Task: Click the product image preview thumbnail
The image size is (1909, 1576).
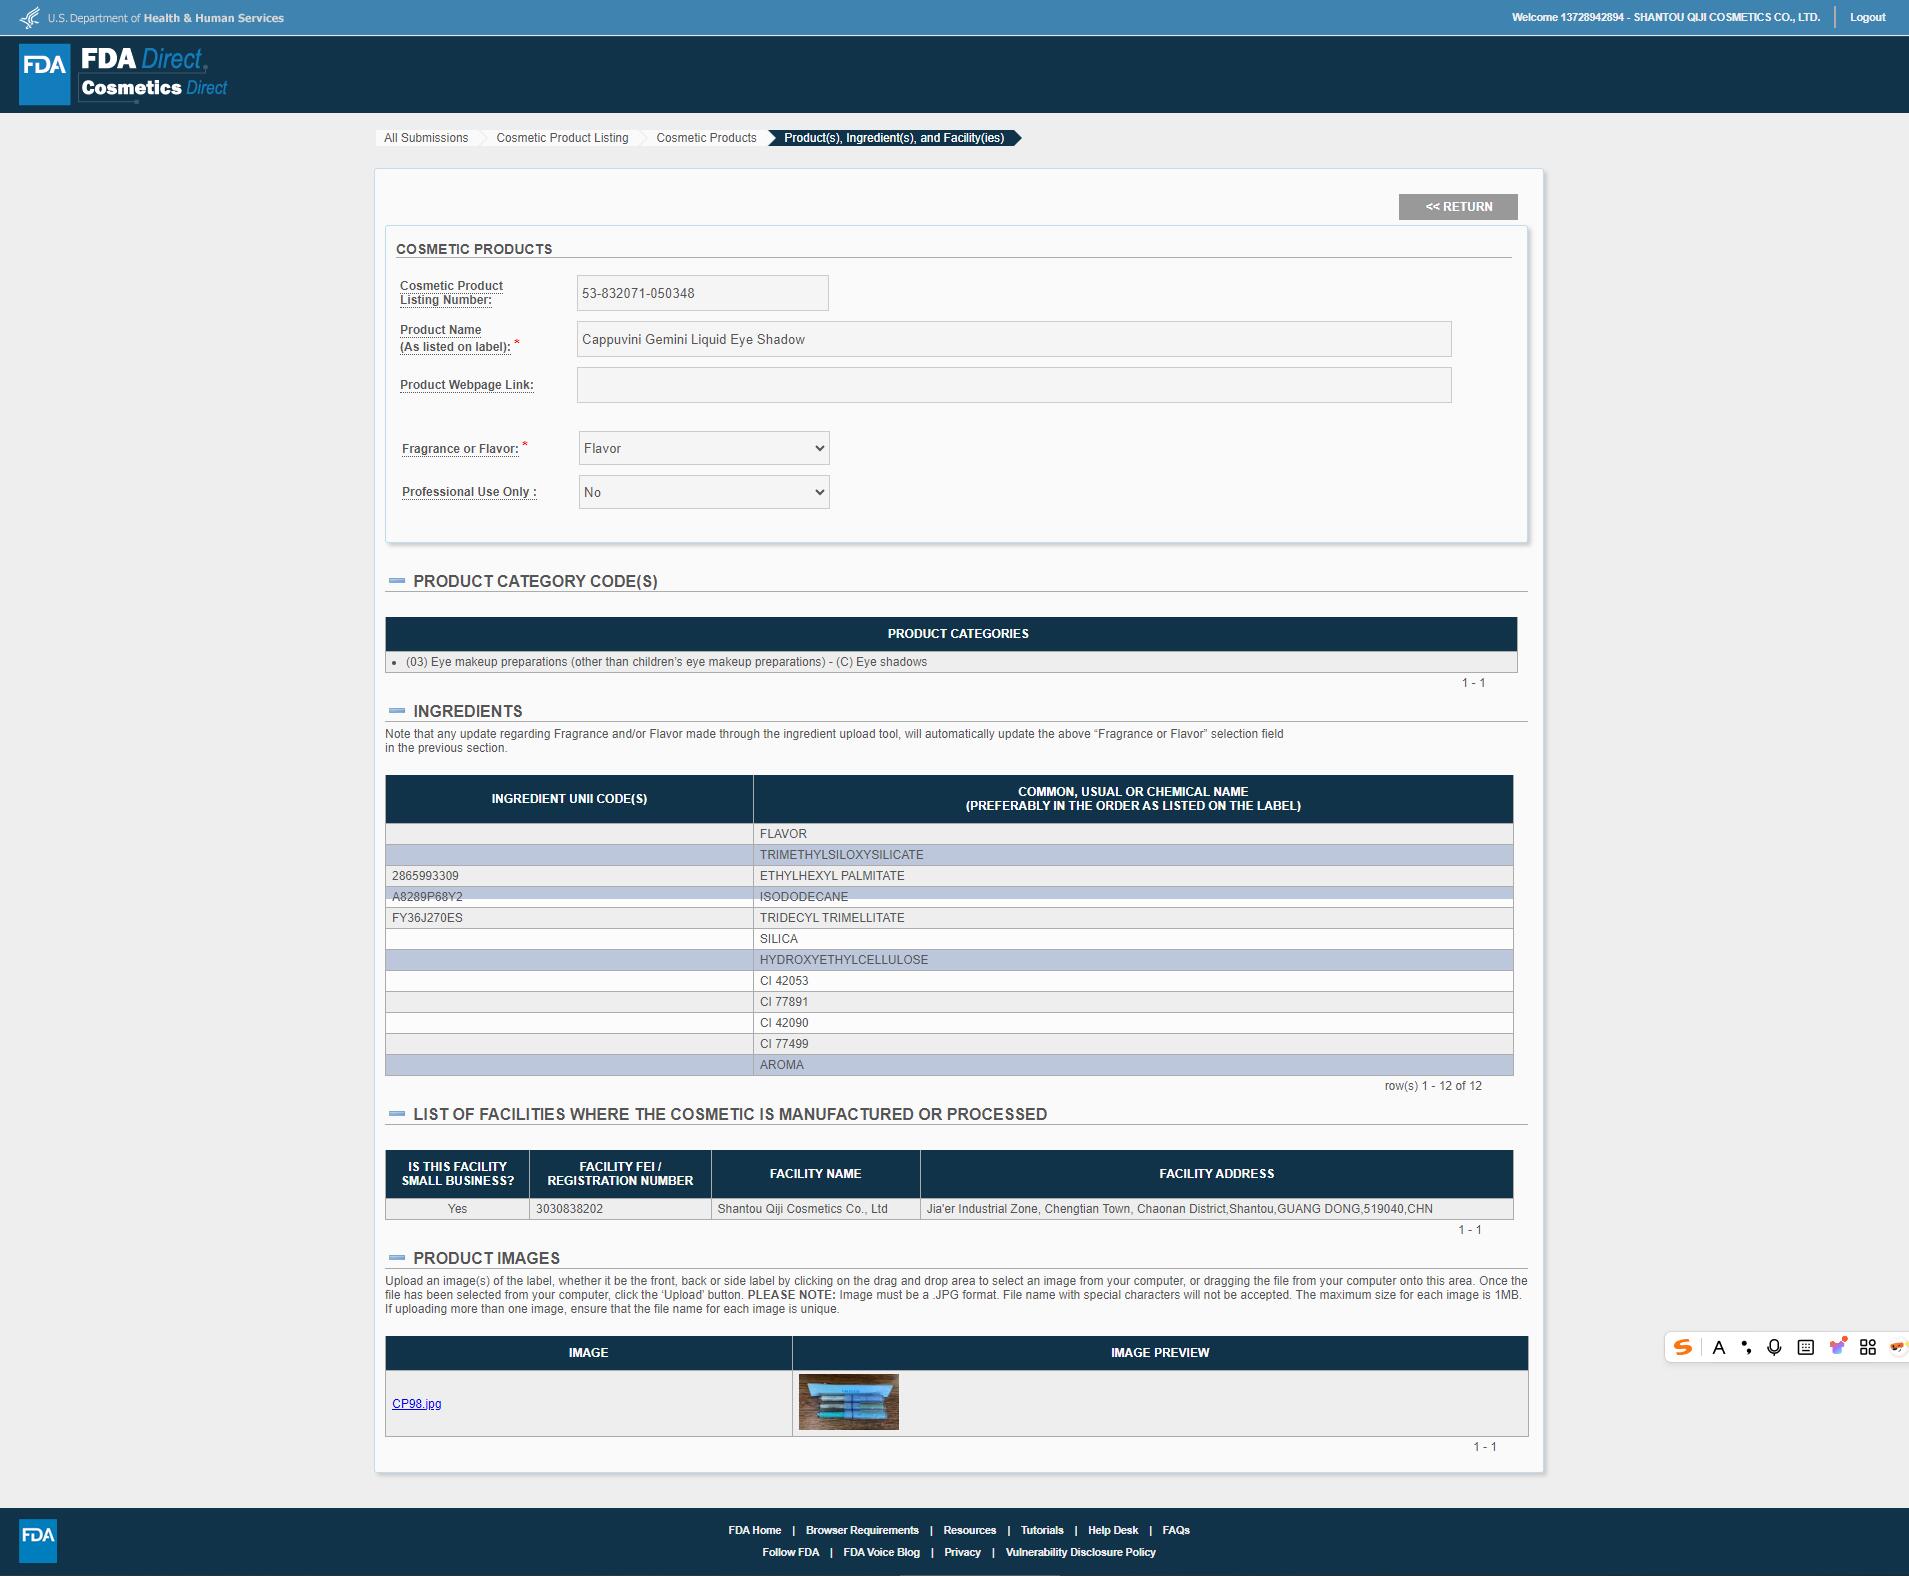Action: click(x=848, y=1402)
